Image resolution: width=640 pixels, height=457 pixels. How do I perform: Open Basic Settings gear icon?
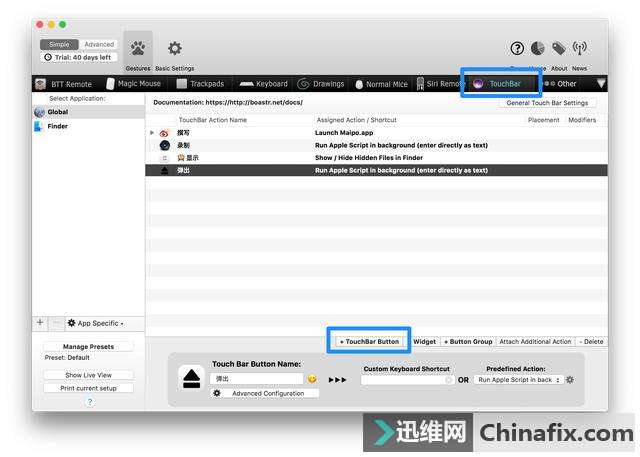point(175,50)
